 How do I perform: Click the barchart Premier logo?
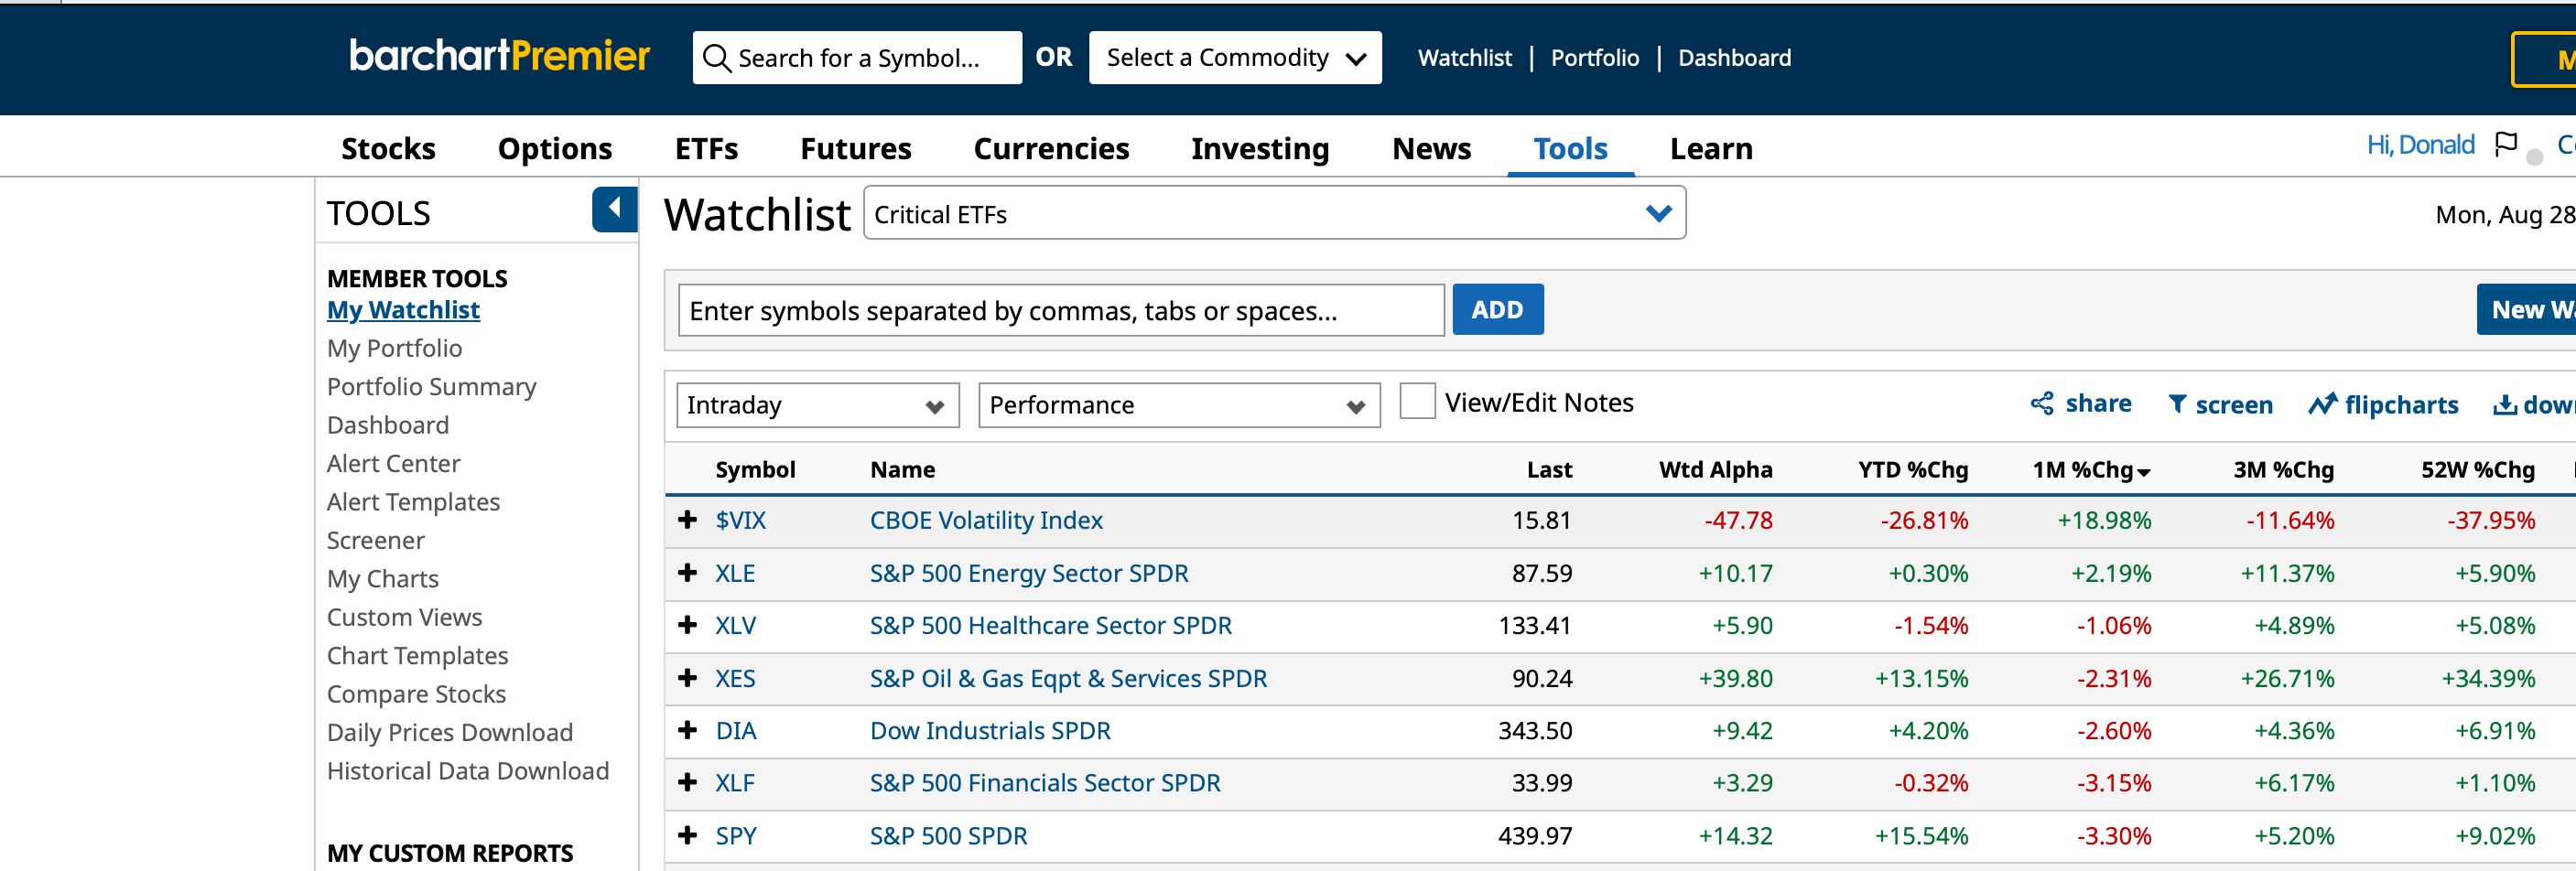click(x=499, y=56)
